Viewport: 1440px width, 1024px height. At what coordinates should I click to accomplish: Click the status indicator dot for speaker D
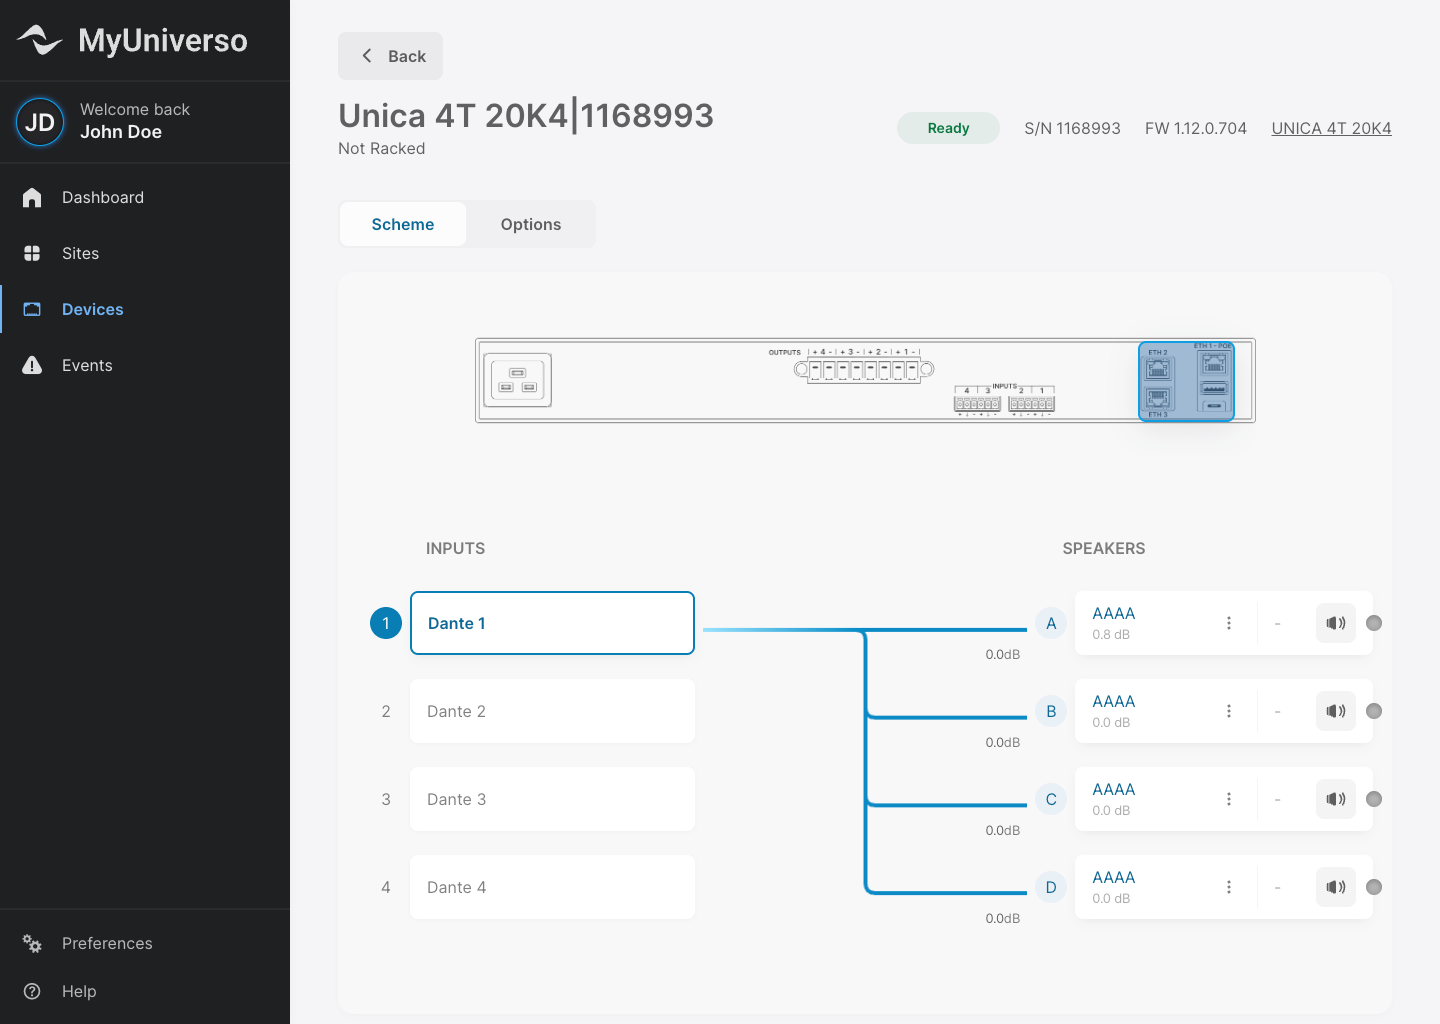point(1374,887)
